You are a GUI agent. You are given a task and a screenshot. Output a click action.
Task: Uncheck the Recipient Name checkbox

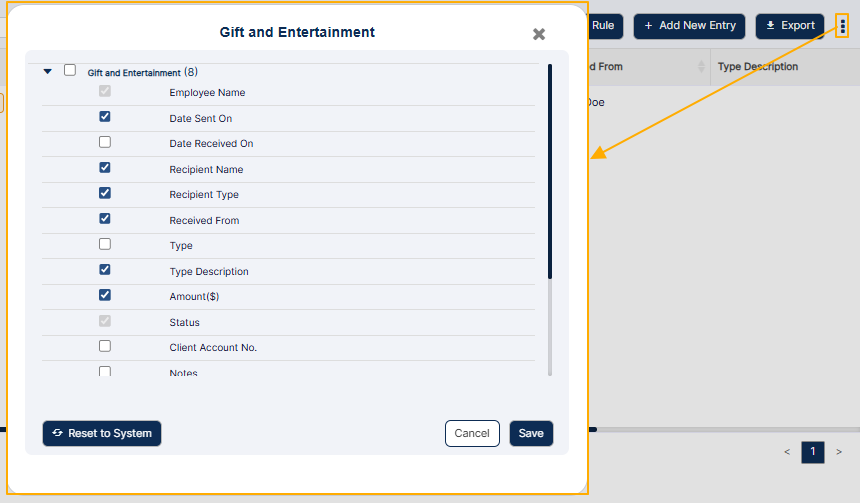pyautogui.click(x=105, y=167)
